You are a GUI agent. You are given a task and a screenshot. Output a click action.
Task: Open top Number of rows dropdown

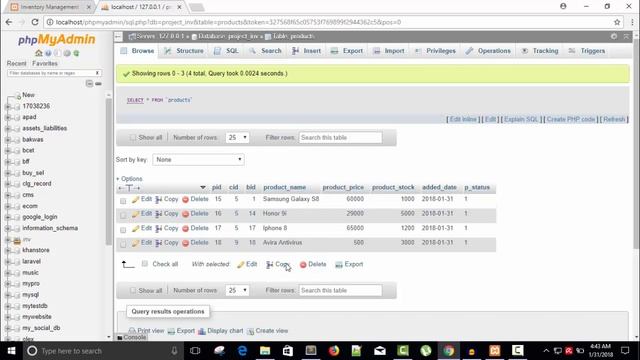[237, 138]
